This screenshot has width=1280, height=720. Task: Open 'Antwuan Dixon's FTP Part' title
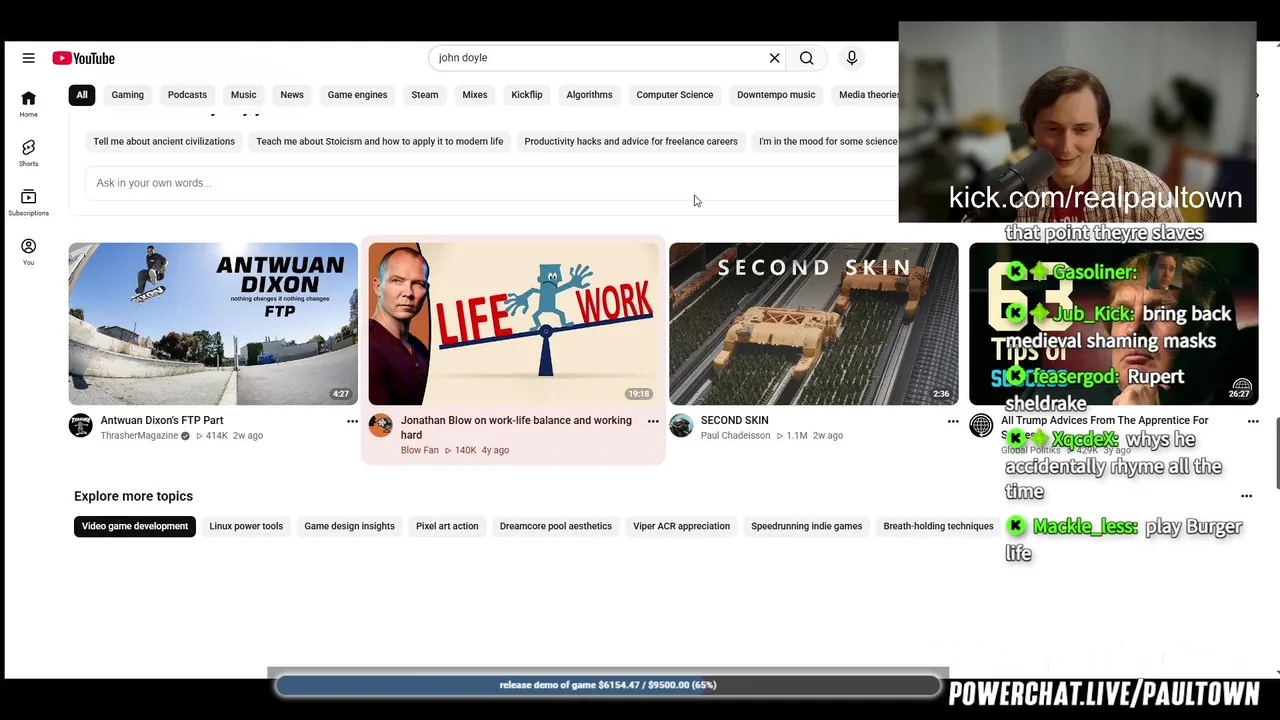coord(162,421)
